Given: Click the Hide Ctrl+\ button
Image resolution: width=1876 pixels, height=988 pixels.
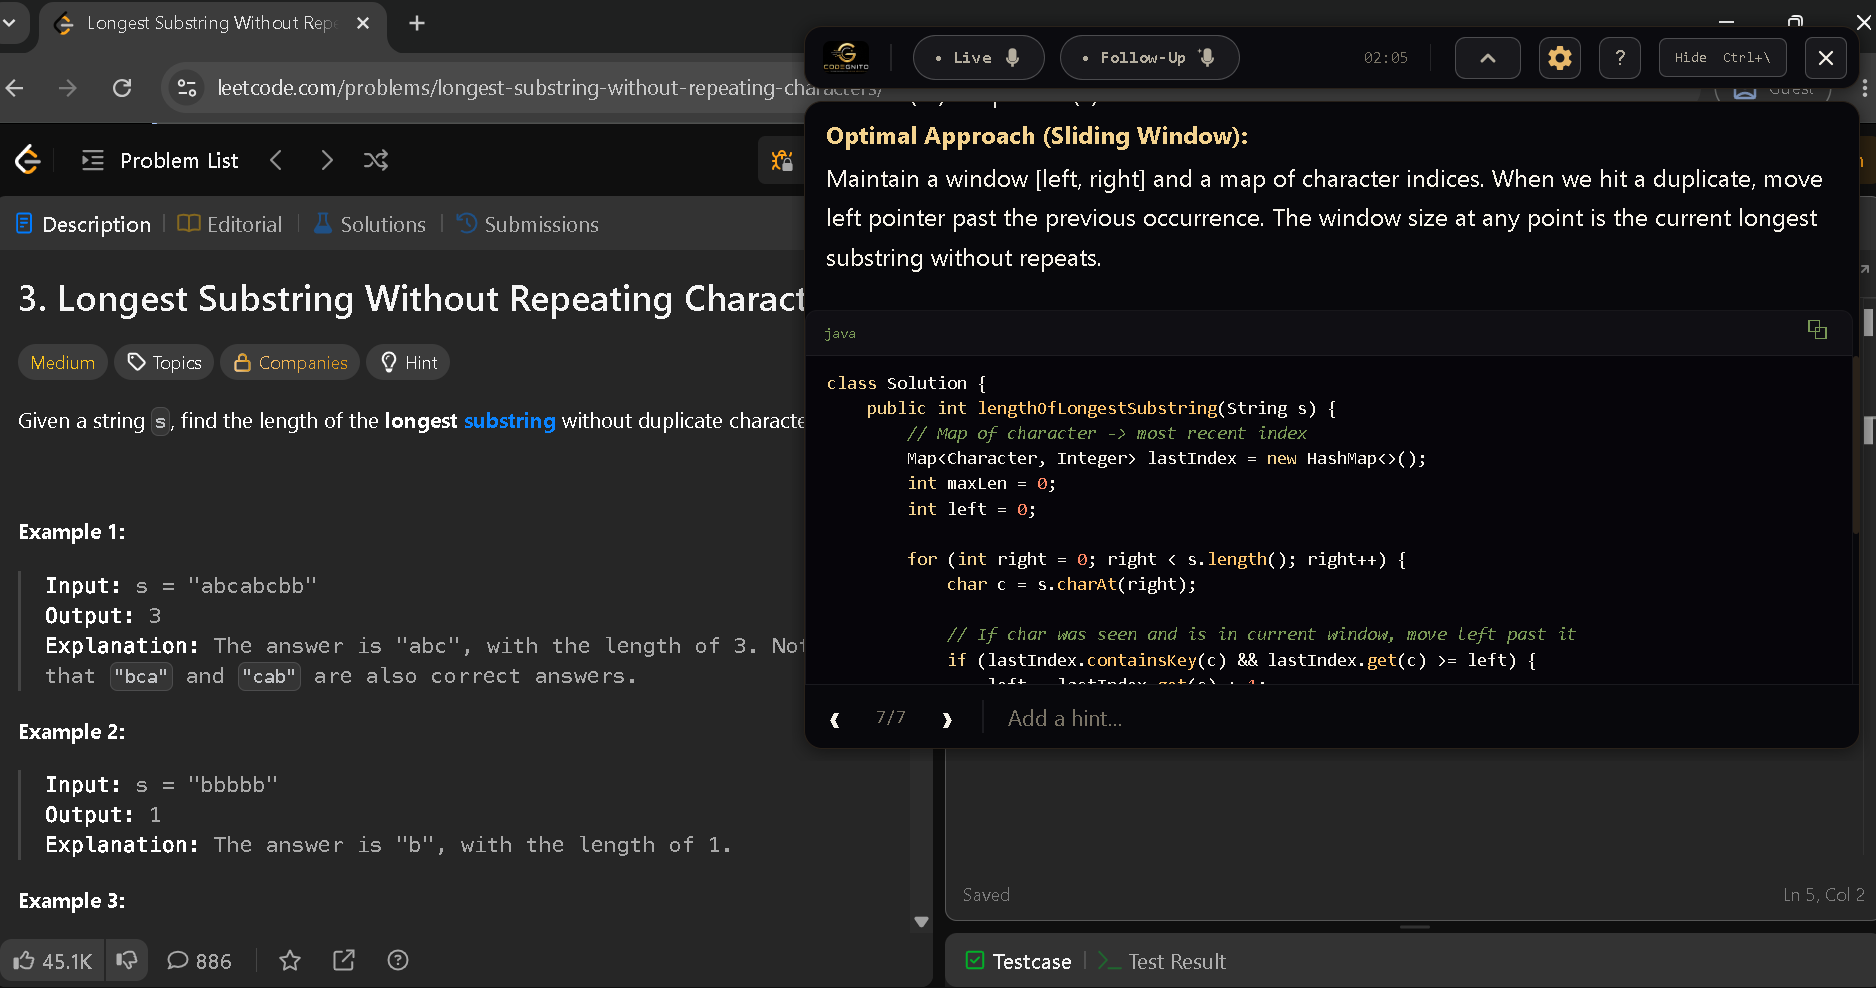Looking at the screenshot, I should 1722,58.
